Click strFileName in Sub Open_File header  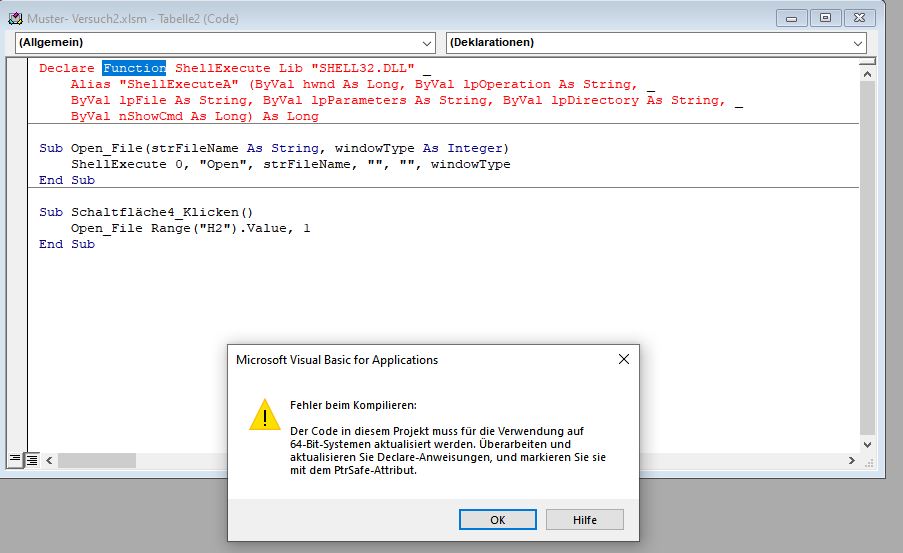(x=195, y=148)
